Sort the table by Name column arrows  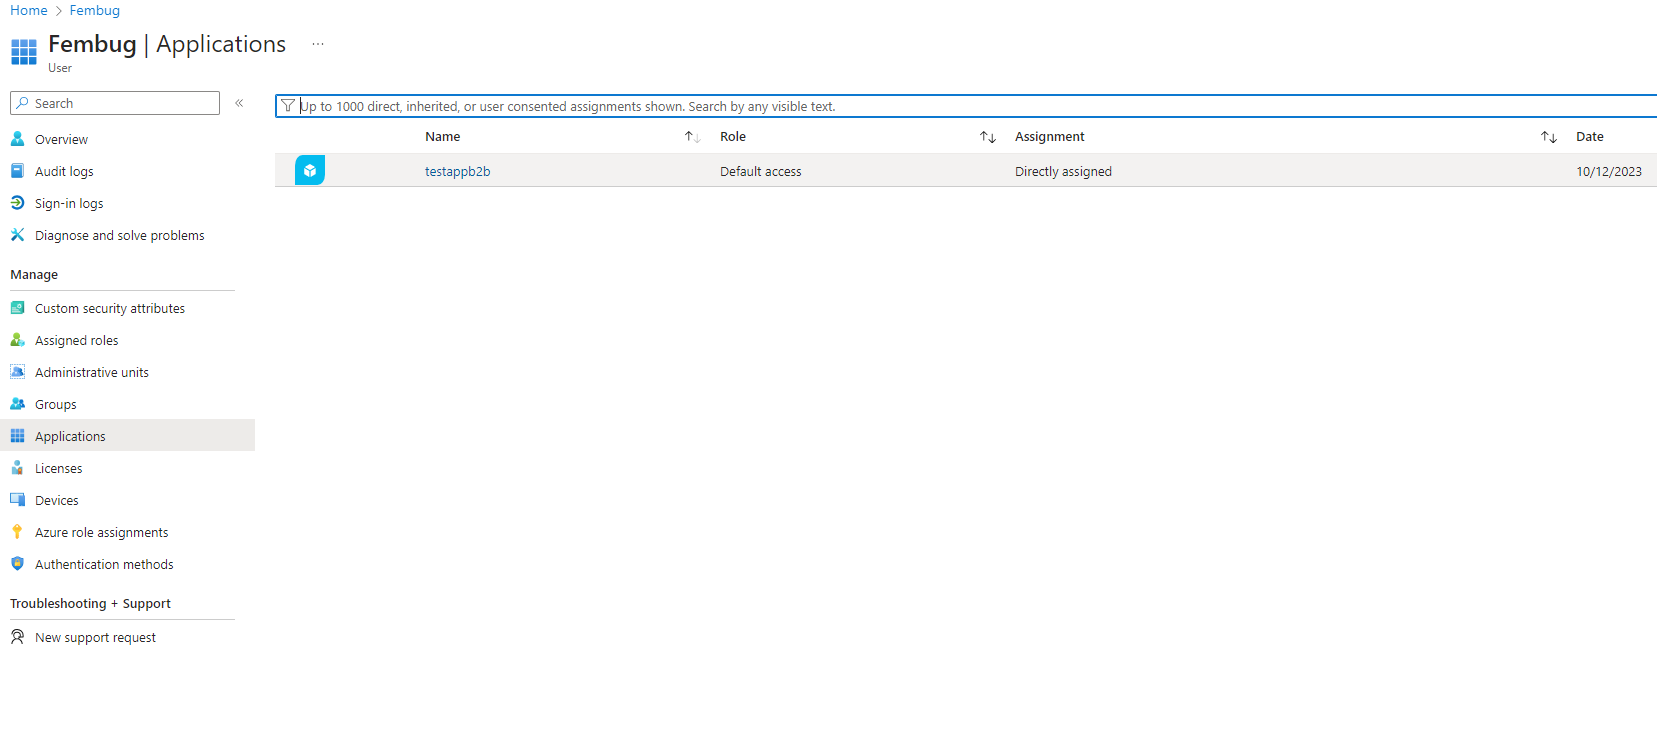(692, 137)
